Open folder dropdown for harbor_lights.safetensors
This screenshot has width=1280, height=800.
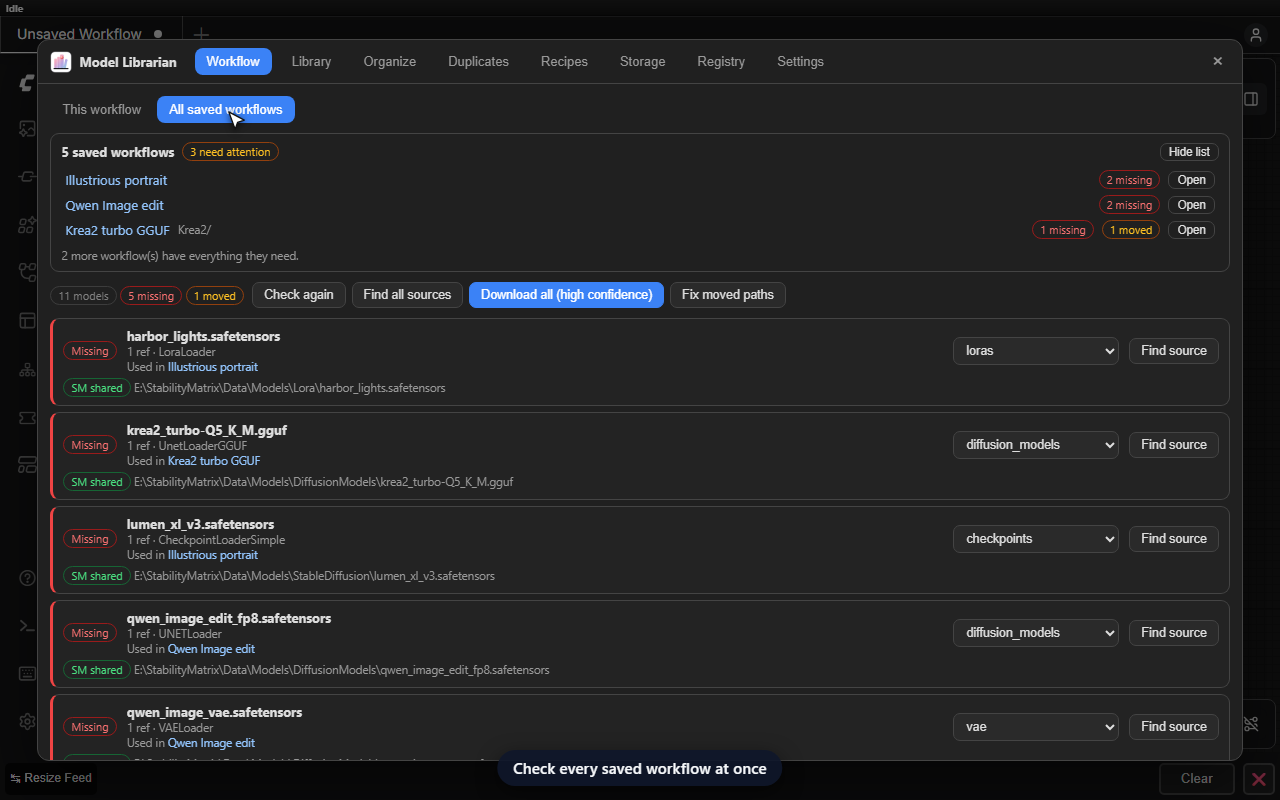tap(1036, 351)
